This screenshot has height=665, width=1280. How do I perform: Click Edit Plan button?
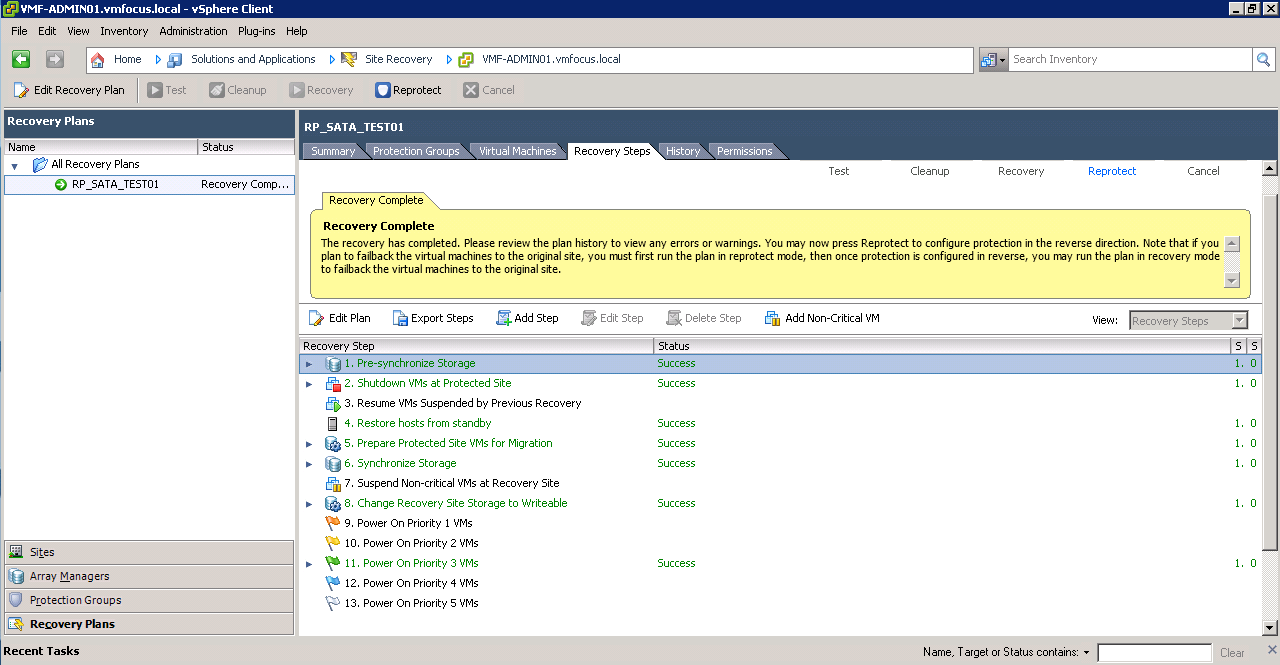[x=339, y=319]
